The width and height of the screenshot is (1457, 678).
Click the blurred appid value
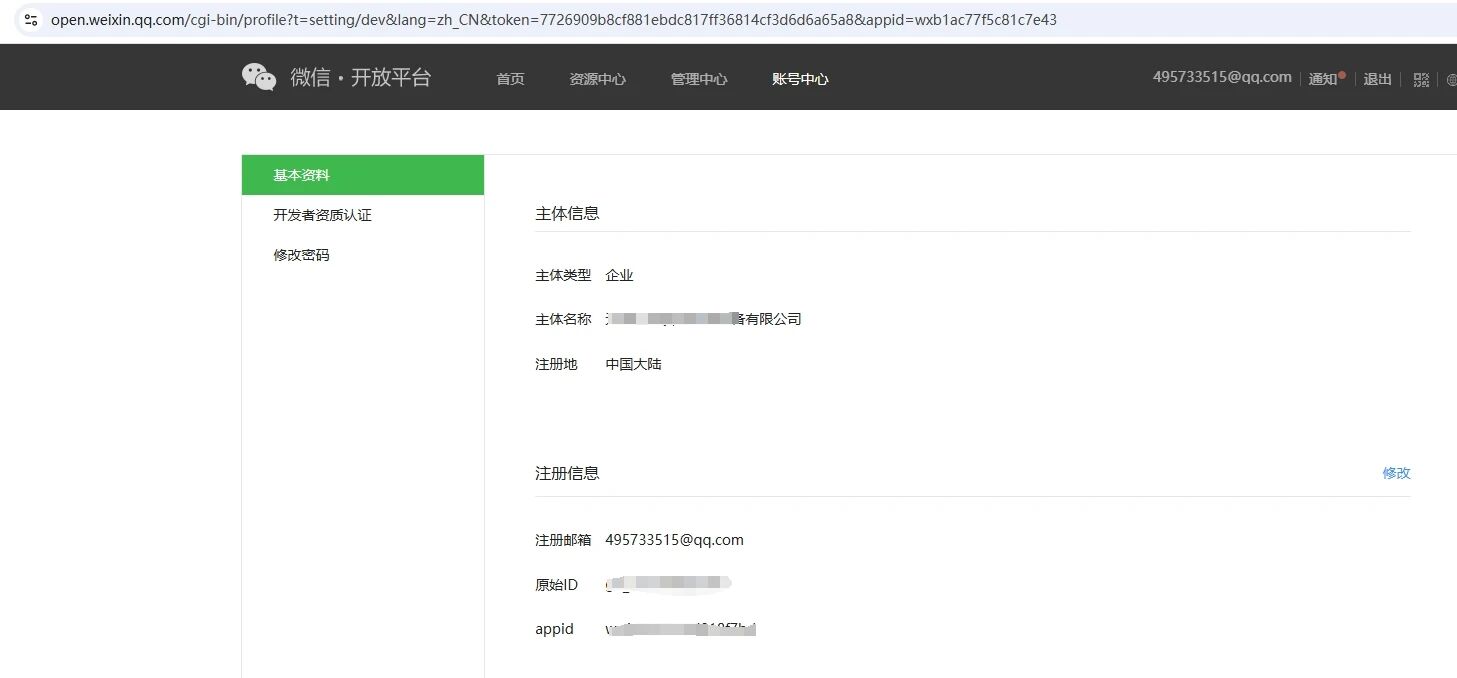681,629
